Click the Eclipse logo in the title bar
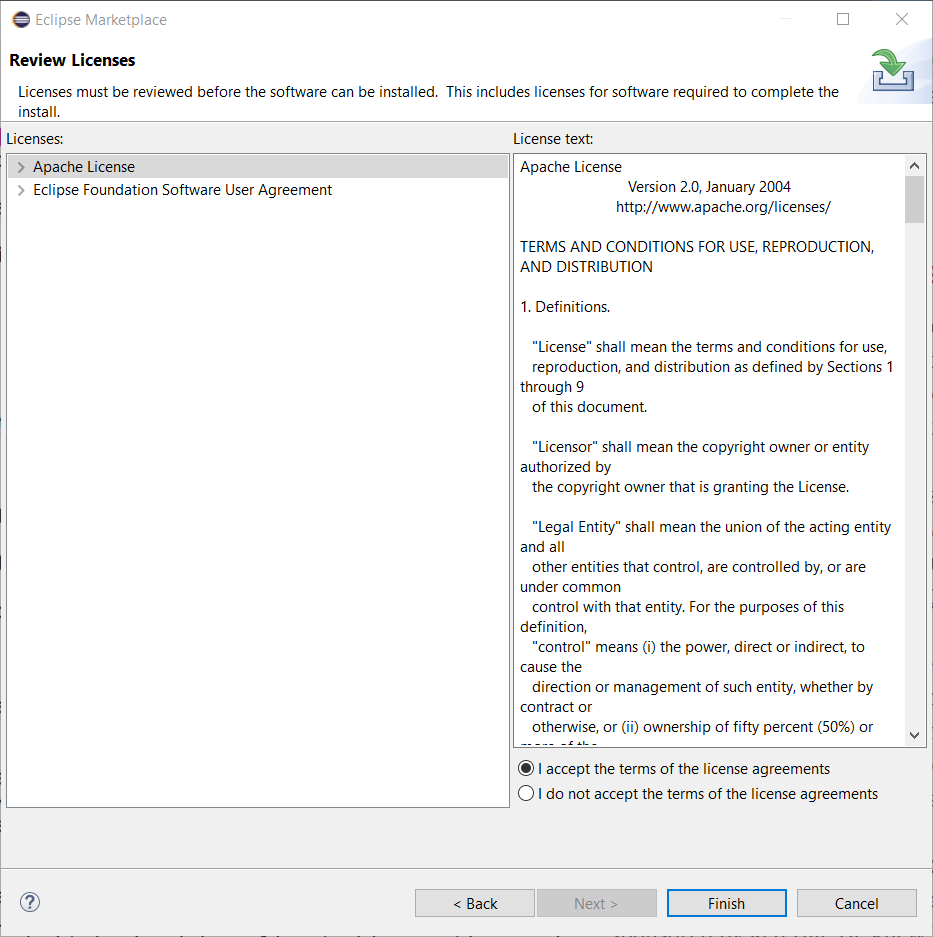The height and width of the screenshot is (937, 933). 20,20
